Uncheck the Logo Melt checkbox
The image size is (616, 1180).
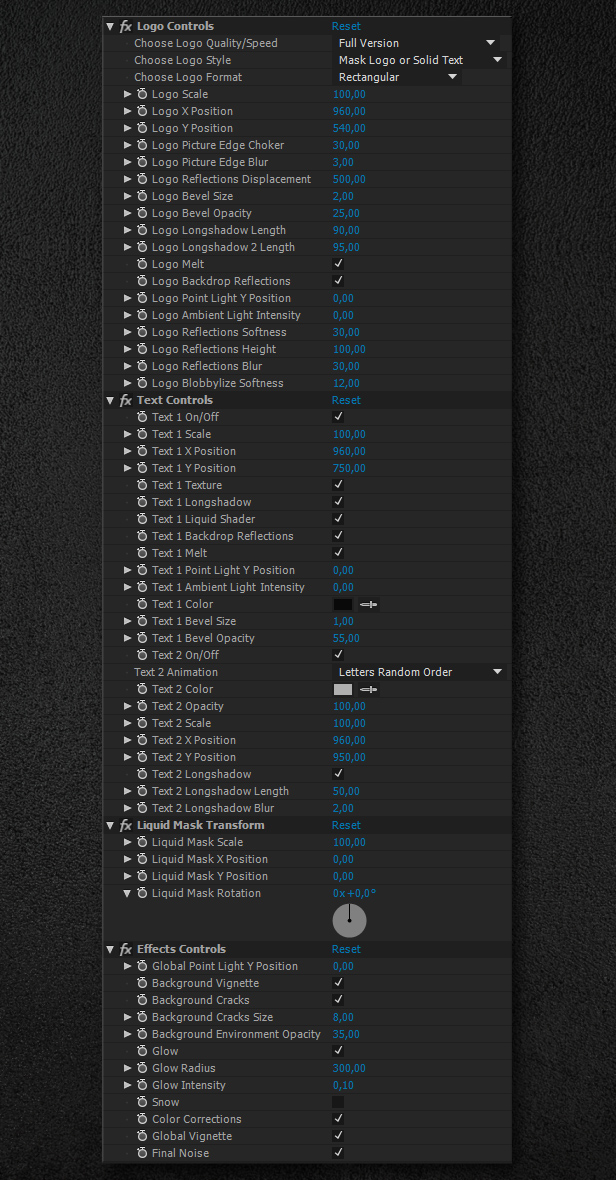[x=338, y=264]
